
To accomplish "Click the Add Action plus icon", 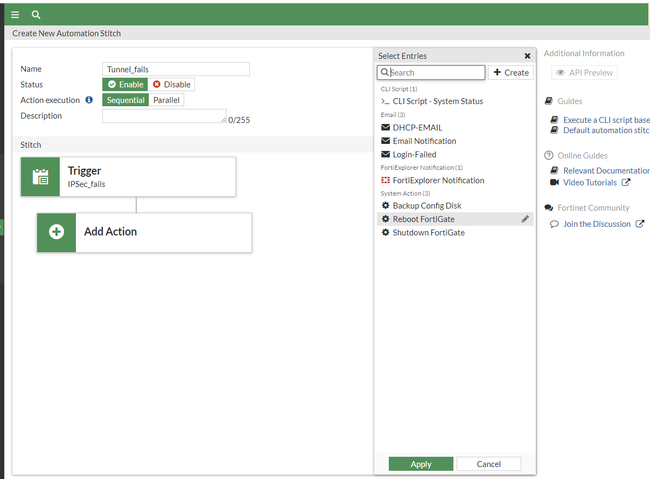I will tap(56, 232).
